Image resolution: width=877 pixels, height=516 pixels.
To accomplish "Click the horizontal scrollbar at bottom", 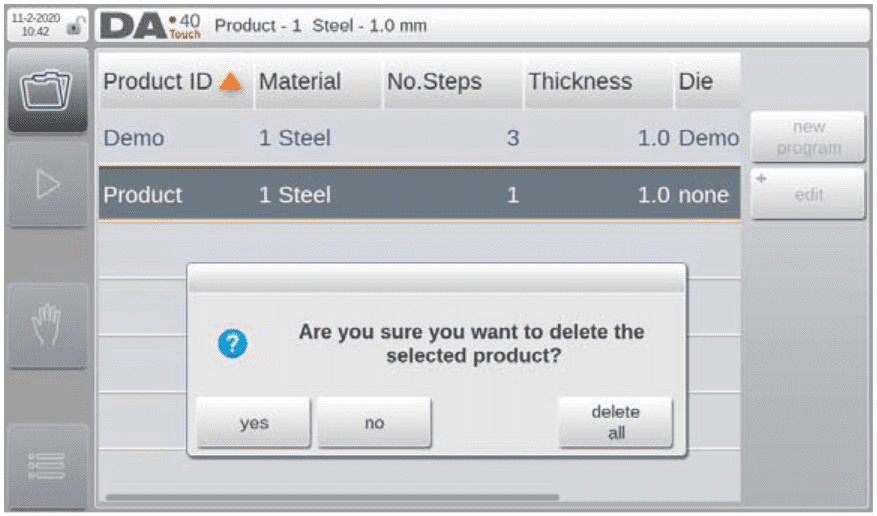I will pyautogui.click(x=332, y=496).
